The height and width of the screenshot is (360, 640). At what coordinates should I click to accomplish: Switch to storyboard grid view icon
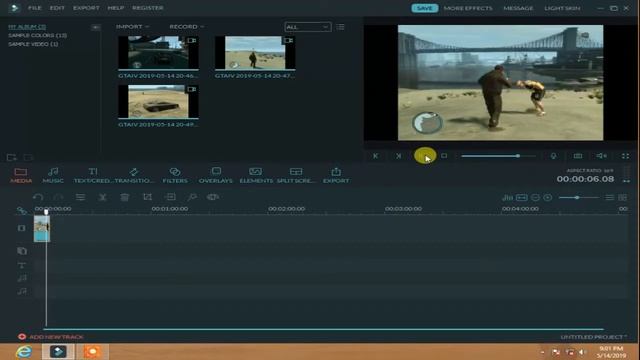[622, 198]
